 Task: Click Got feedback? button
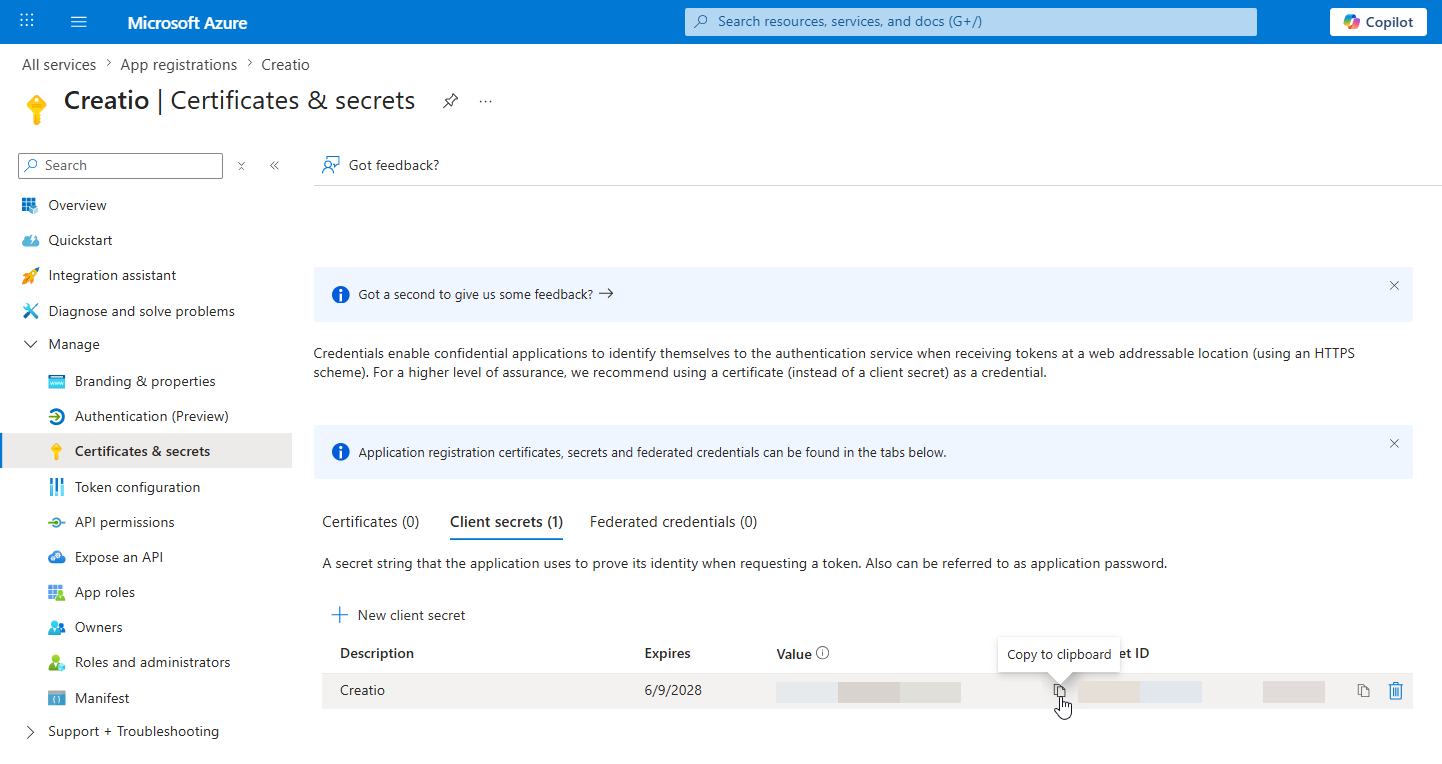coord(380,165)
